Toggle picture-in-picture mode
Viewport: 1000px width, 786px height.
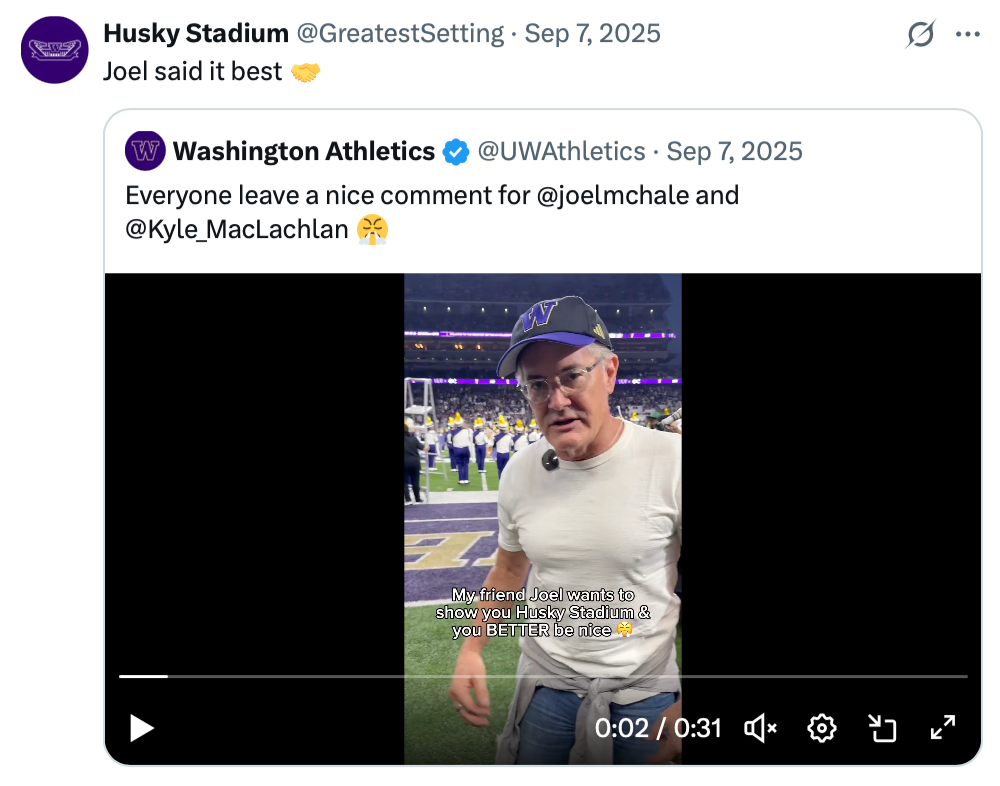click(882, 728)
